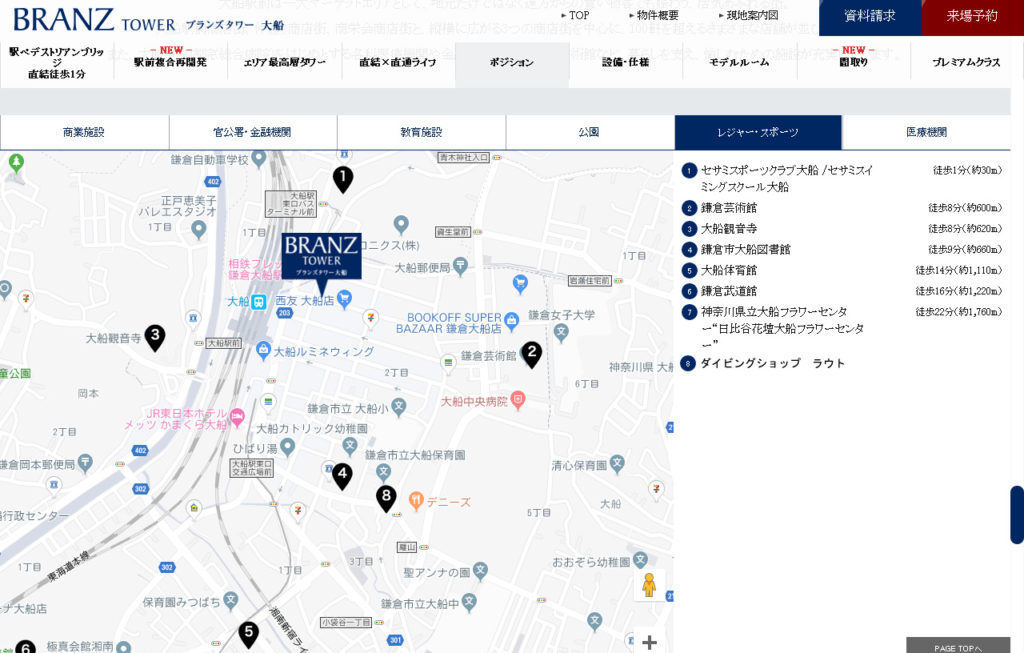Image resolution: width=1024 pixels, height=653 pixels.
Task: Select 鎌倉芸術館 list entry
Action: coord(842,208)
